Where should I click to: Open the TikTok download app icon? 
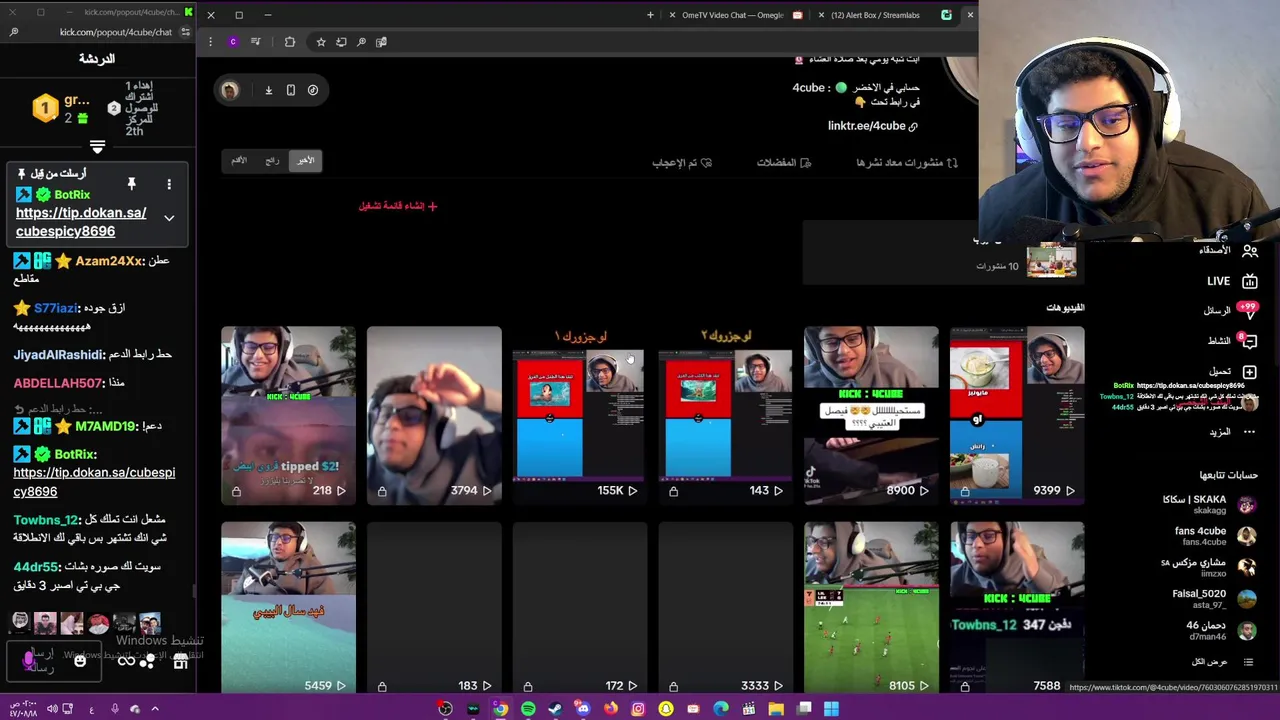click(x=268, y=90)
